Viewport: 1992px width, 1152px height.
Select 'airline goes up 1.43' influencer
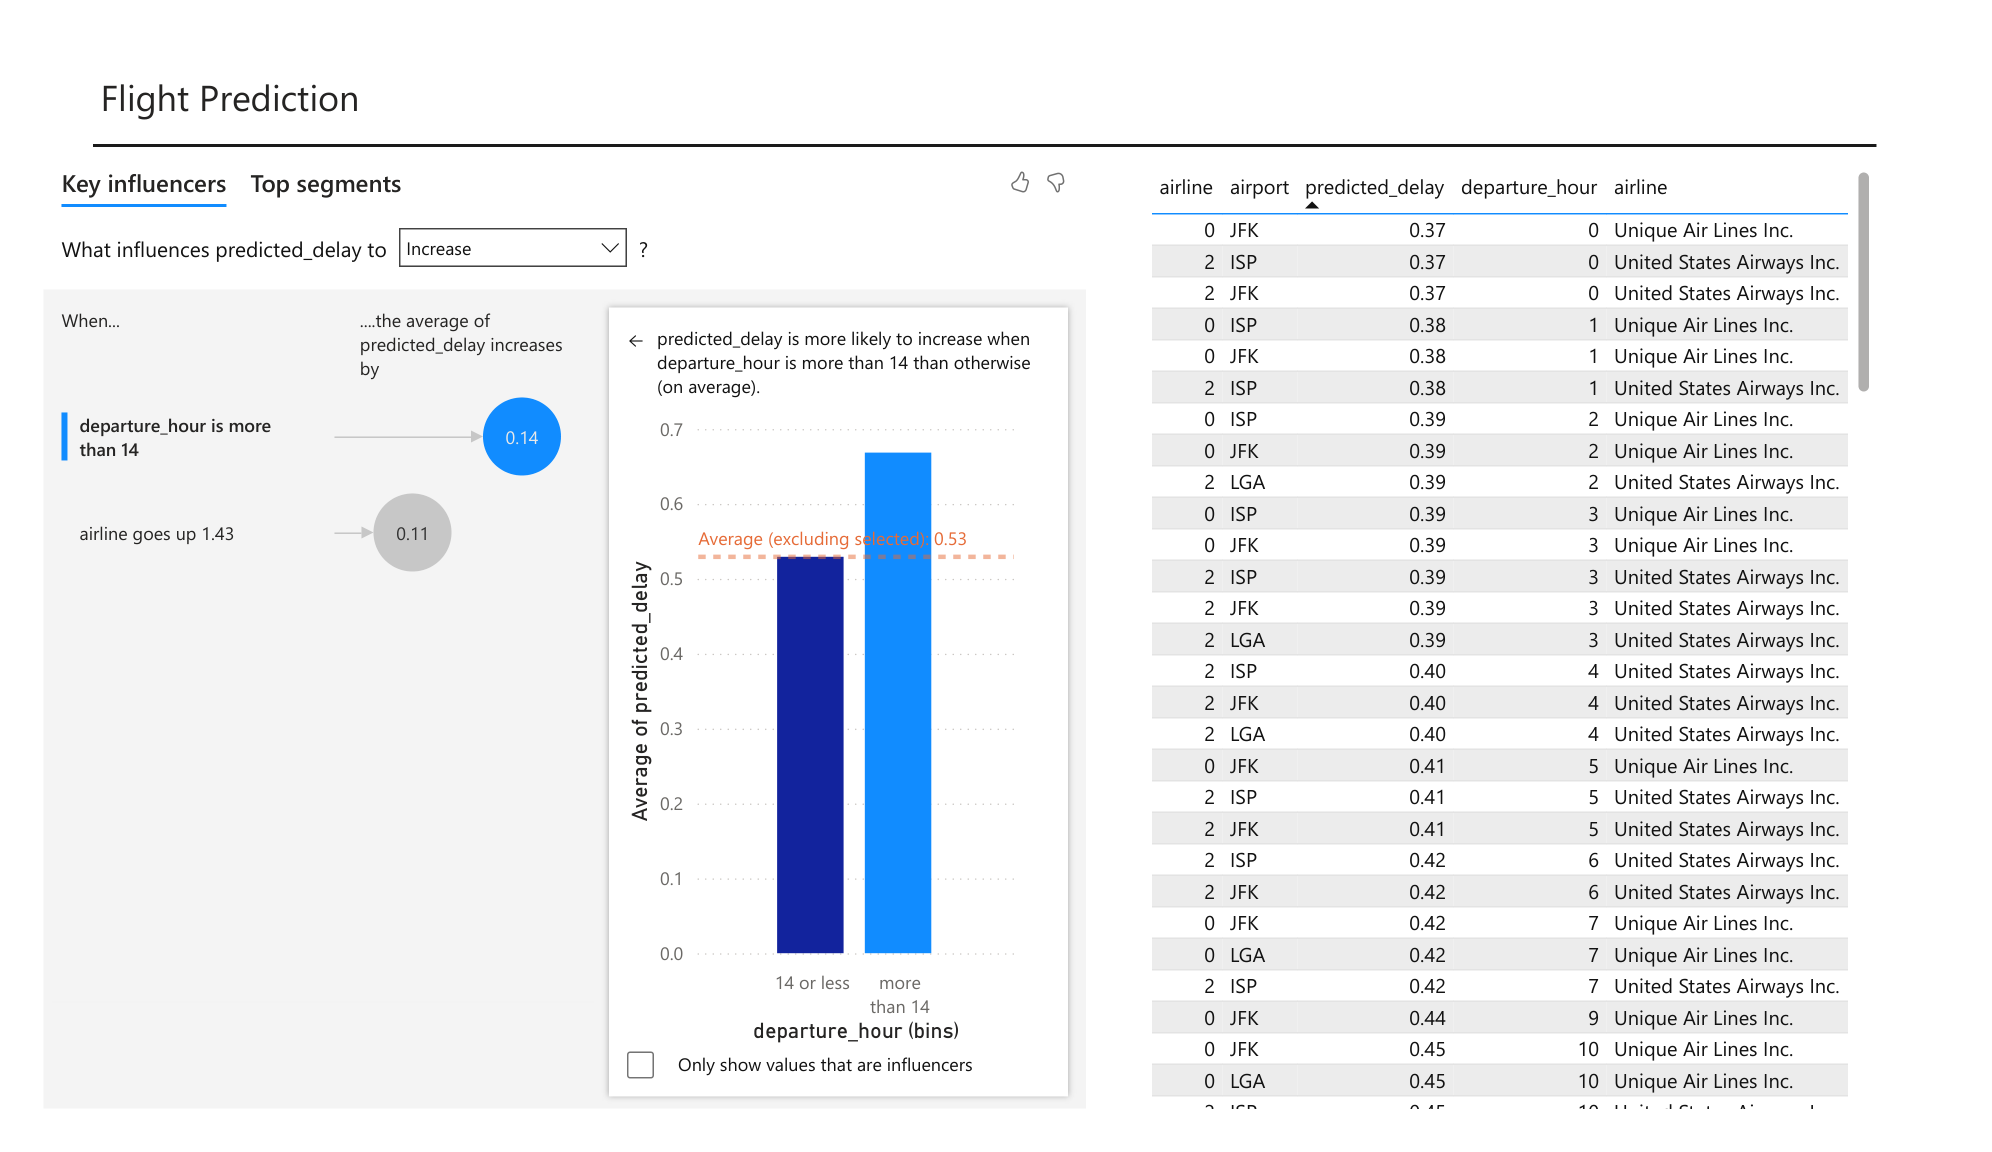point(157,534)
